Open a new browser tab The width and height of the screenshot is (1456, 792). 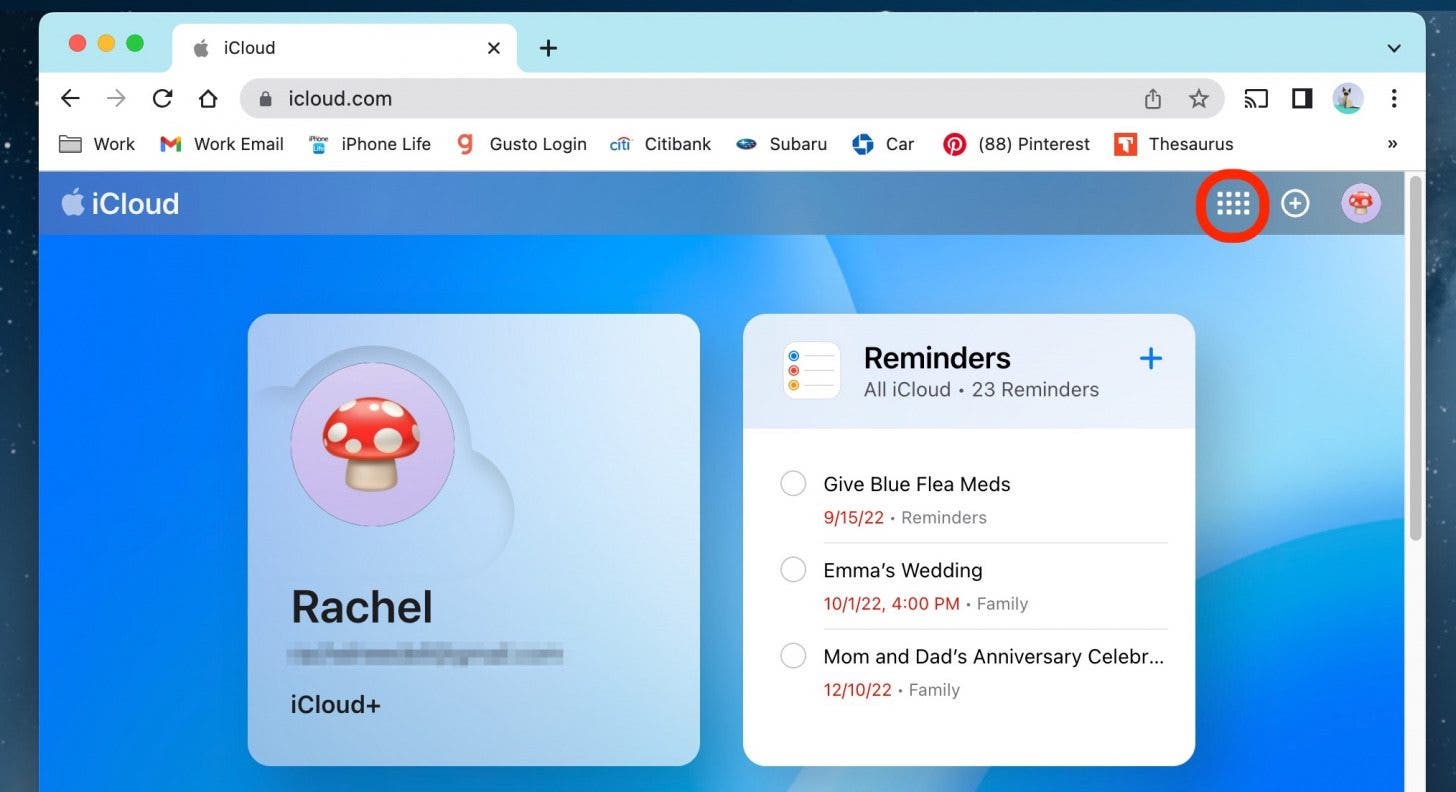click(x=548, y=48)
